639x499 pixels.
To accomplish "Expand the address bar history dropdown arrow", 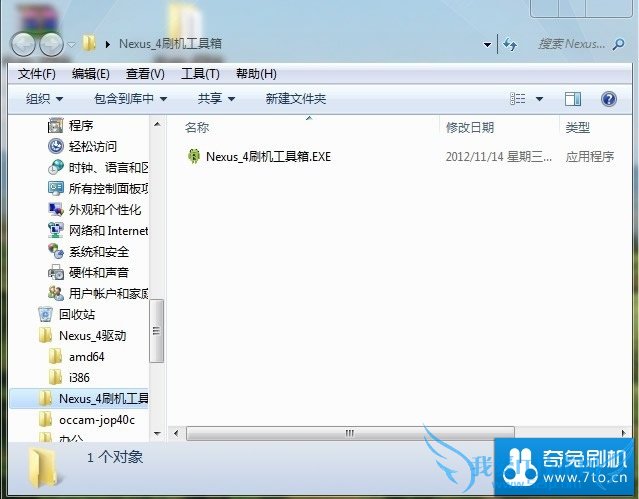I will [487, 44].
